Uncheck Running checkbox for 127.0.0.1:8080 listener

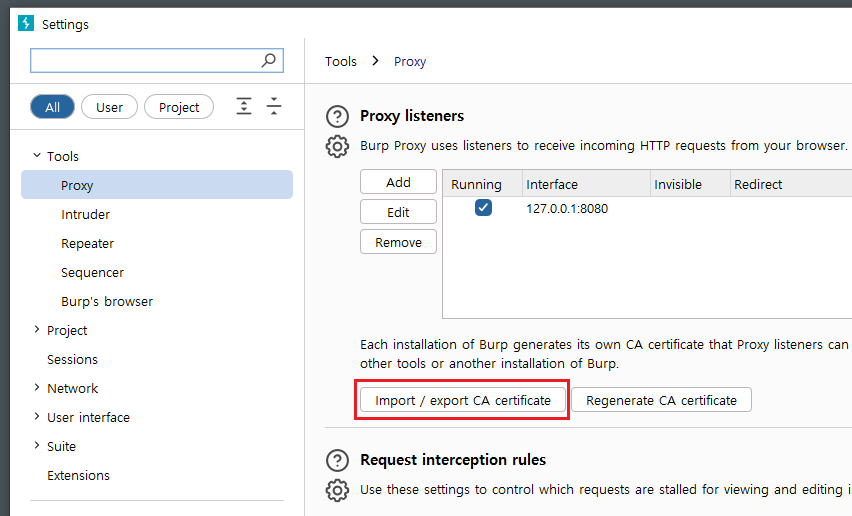[x=483, y=207]
